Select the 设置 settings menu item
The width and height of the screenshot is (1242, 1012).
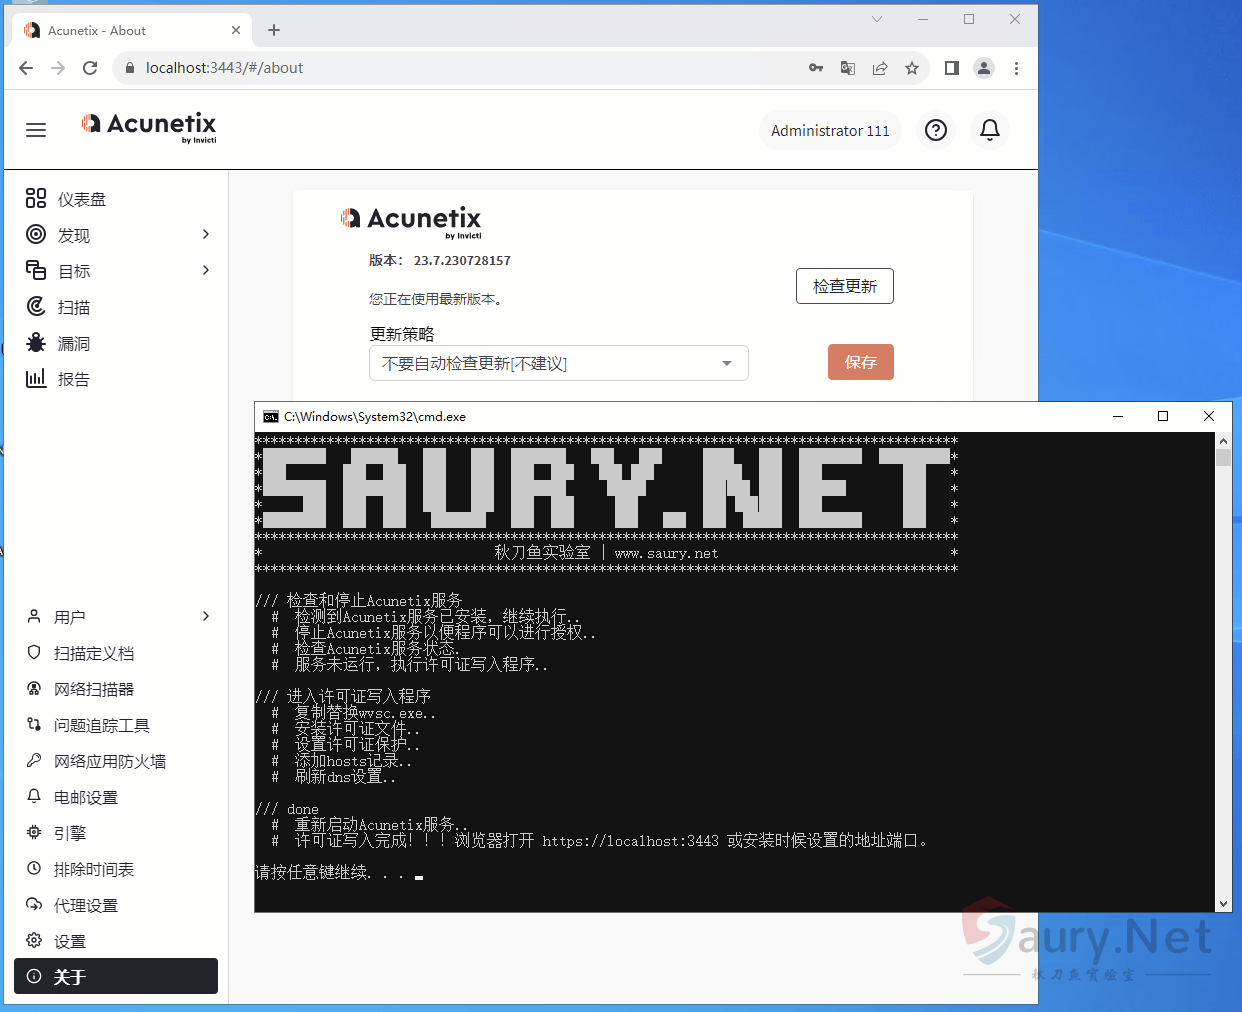pyautogui.click(x=70, y=941)
